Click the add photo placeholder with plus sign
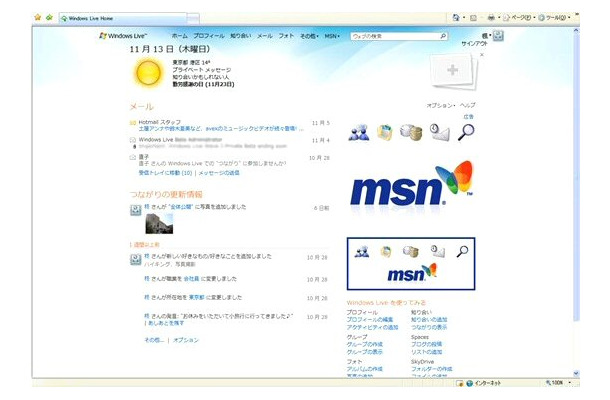 (453, 71)
